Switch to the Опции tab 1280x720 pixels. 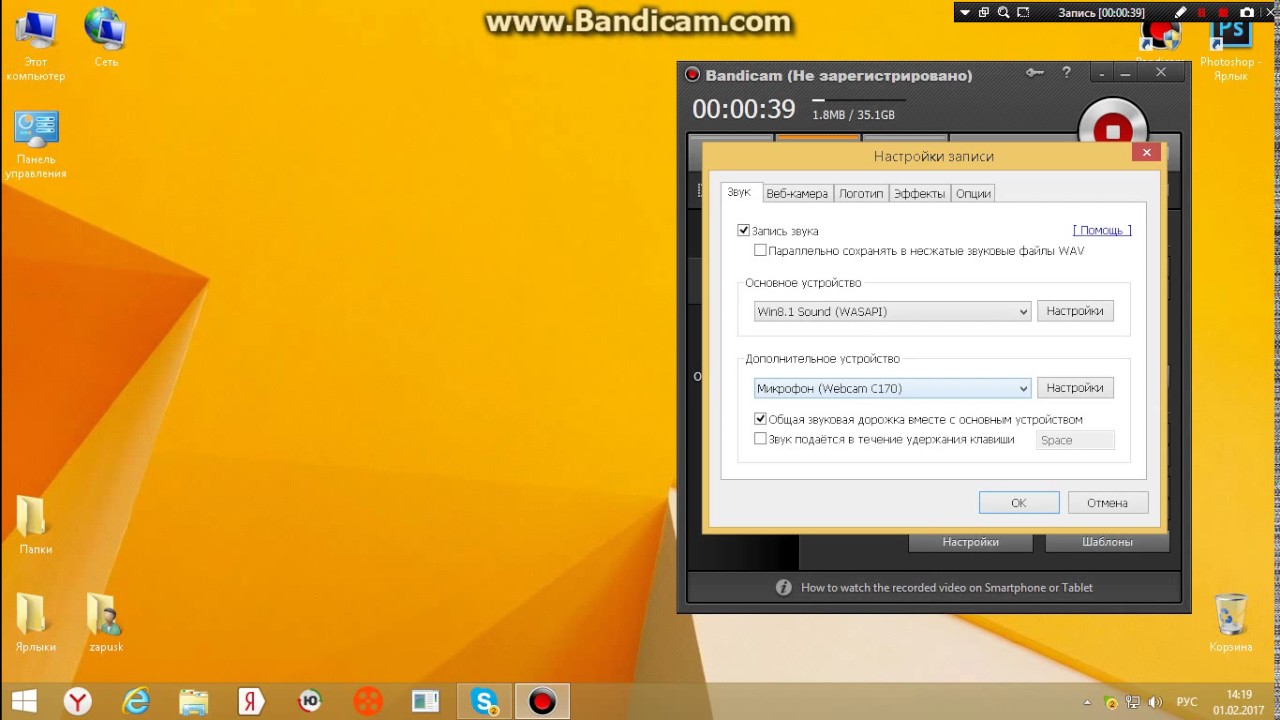973,193
